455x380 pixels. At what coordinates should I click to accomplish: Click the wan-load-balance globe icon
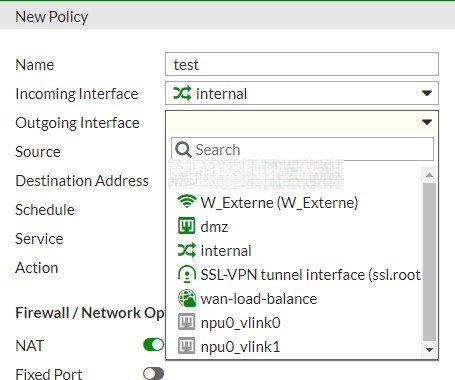(x=187, y=298)
